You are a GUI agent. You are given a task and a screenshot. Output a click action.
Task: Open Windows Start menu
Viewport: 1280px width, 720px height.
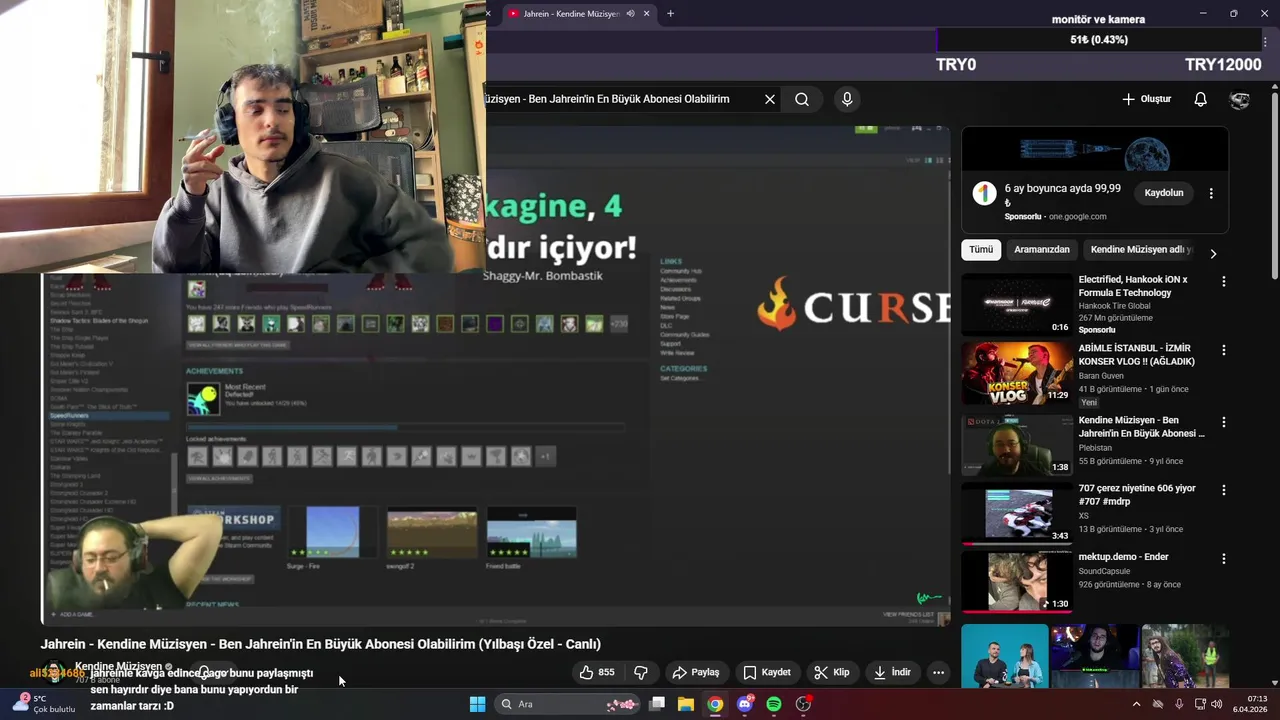point(477,704)
